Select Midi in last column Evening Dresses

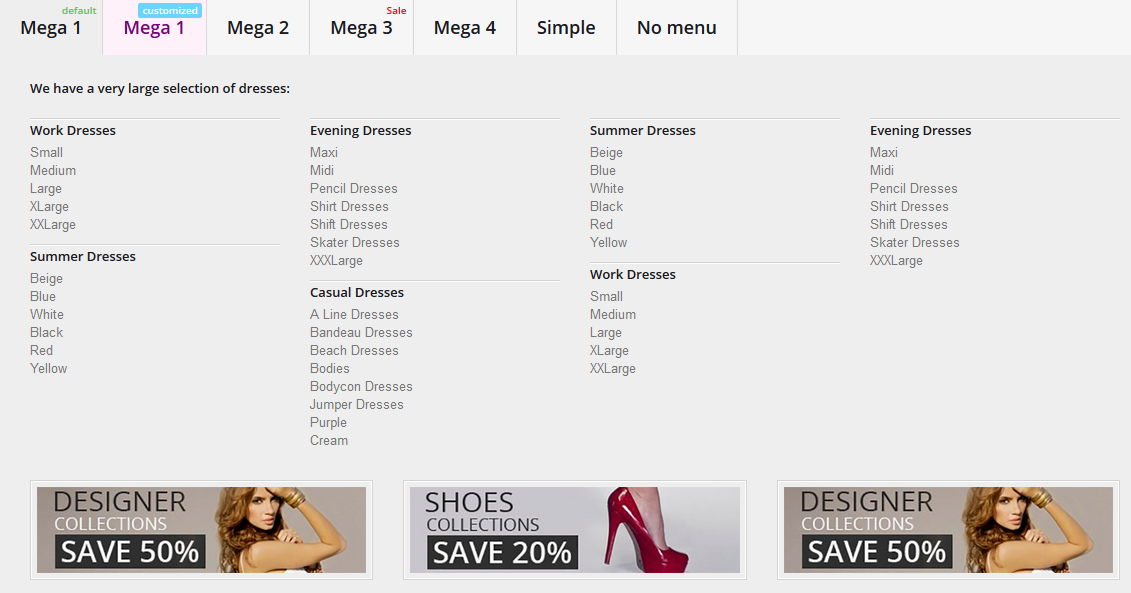click(x=881, y=170)
